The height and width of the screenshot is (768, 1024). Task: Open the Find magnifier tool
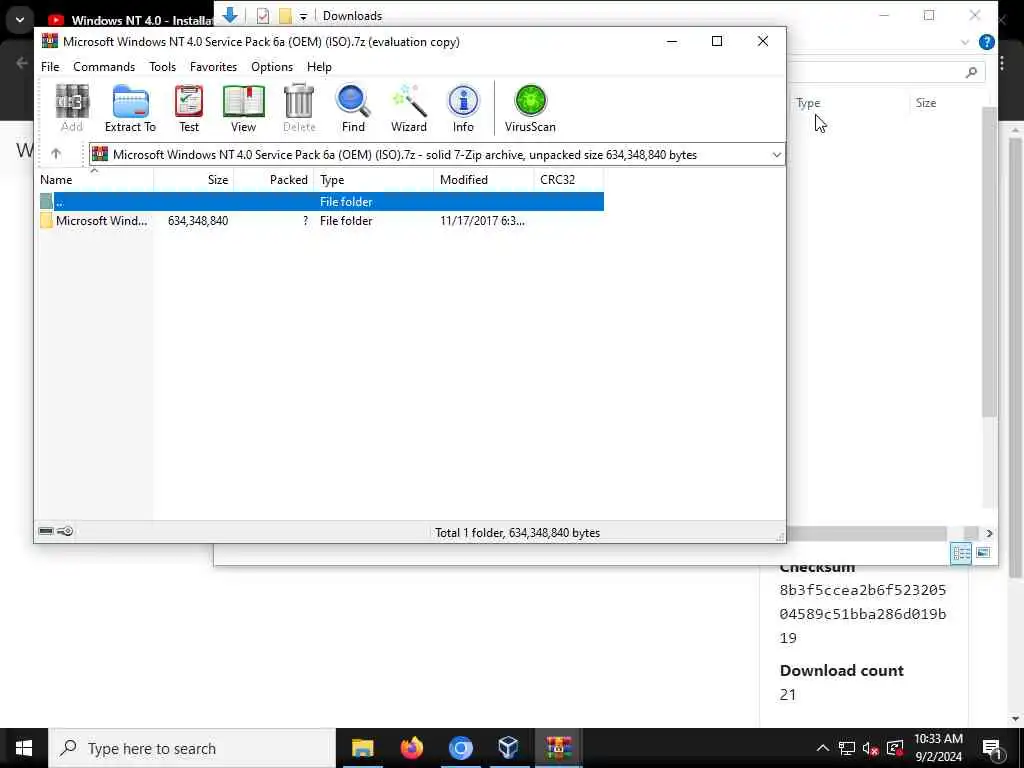[x=353, y=108]
